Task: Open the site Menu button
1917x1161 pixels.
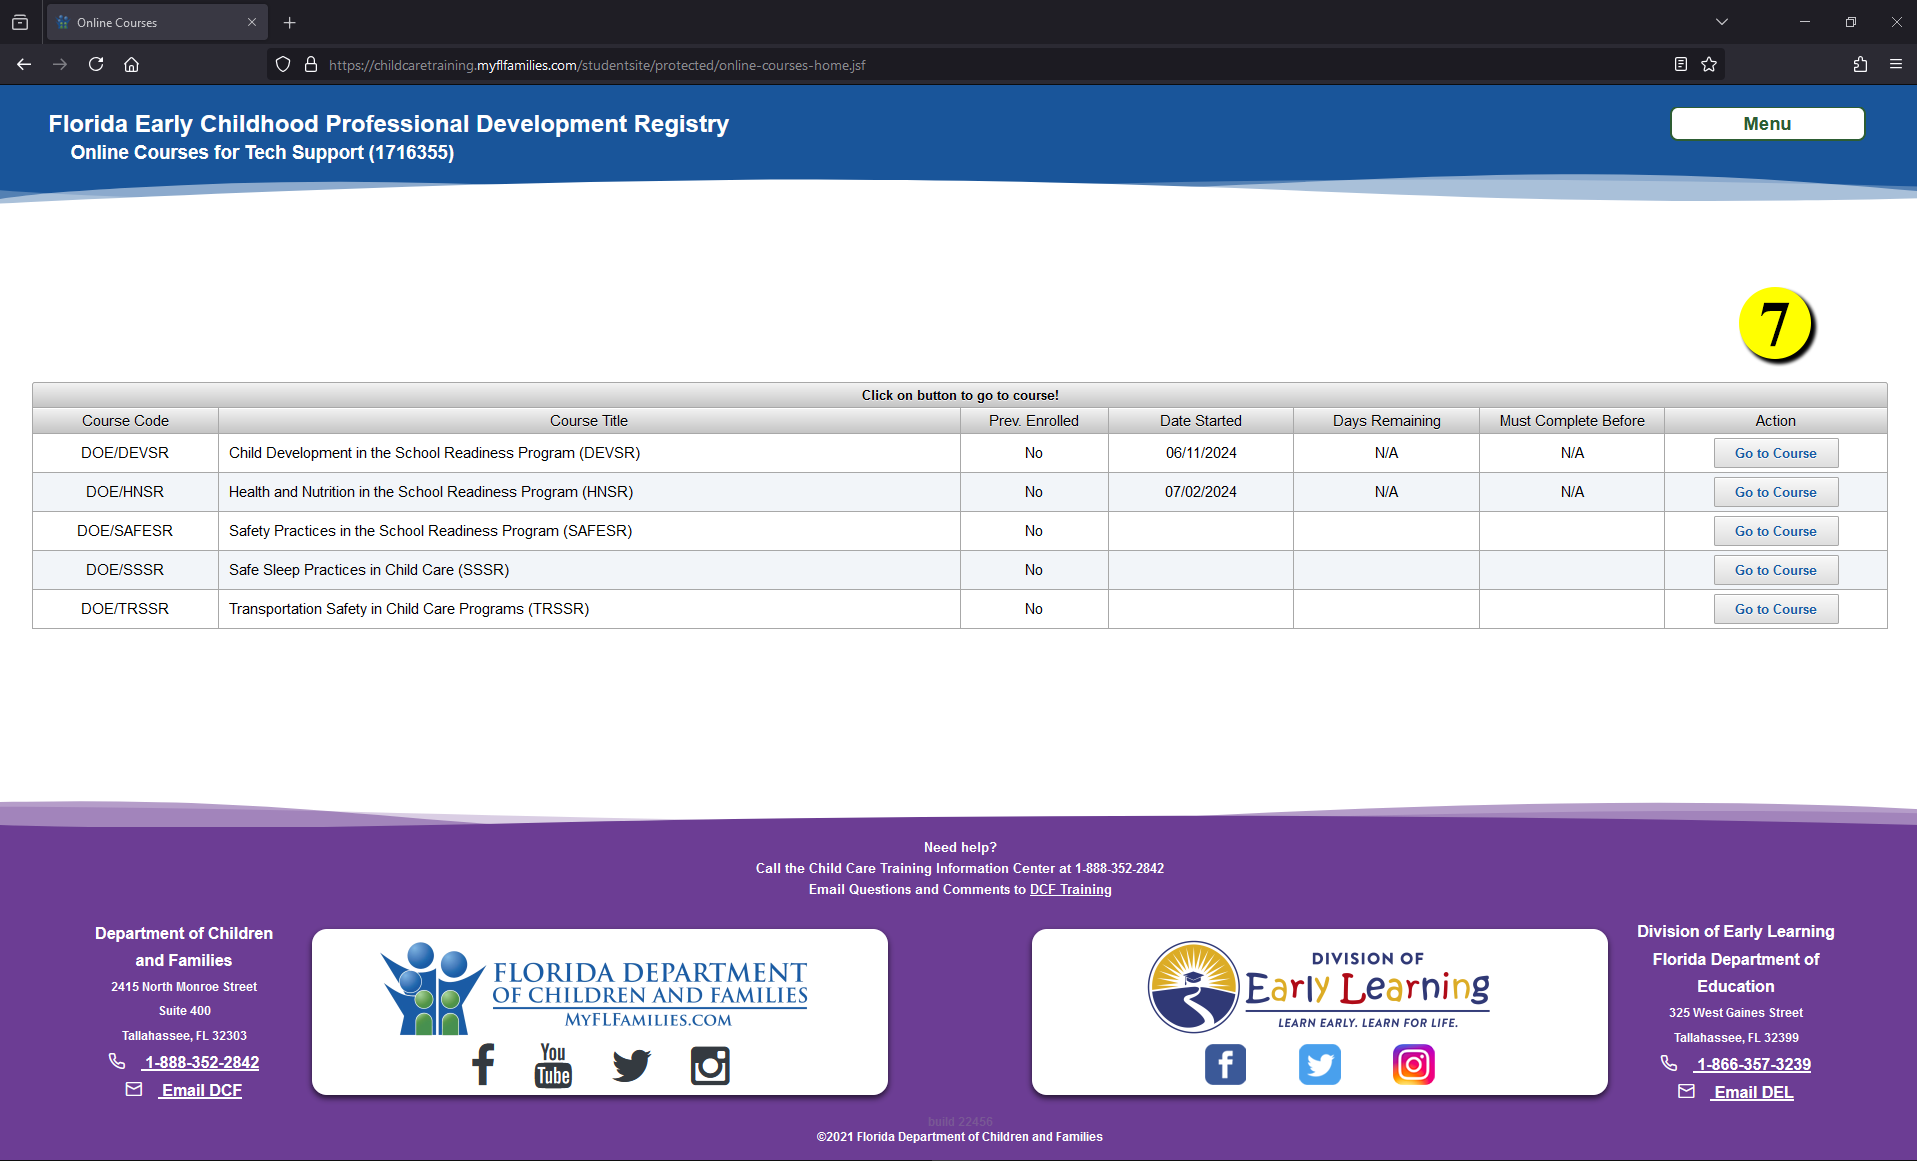Action: point(1767,124)
